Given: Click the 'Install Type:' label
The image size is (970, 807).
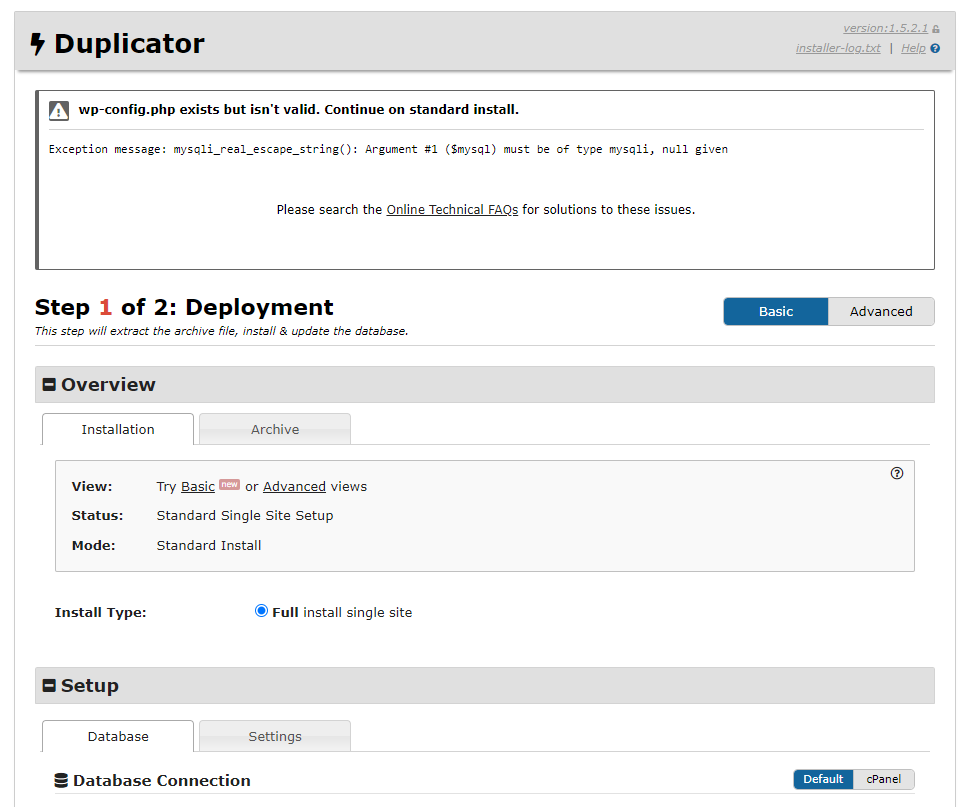Looking at the screenshot, I should (100, 612).
